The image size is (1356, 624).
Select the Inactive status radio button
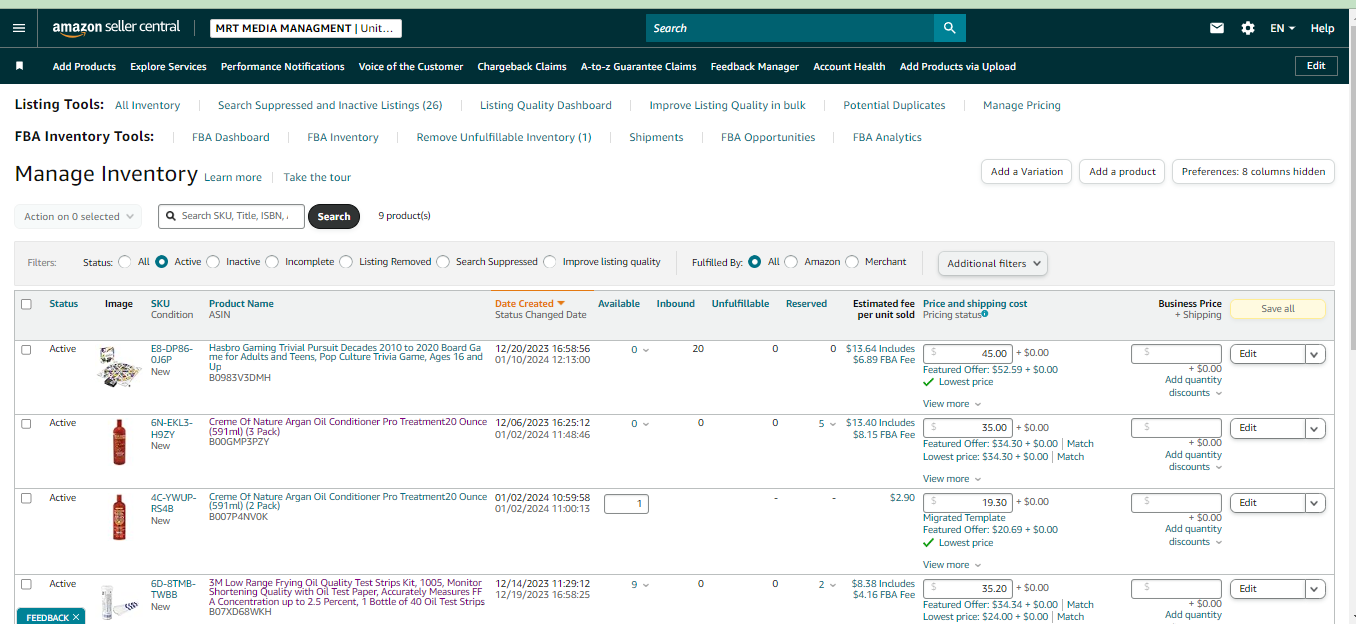[x=213, y=262]
